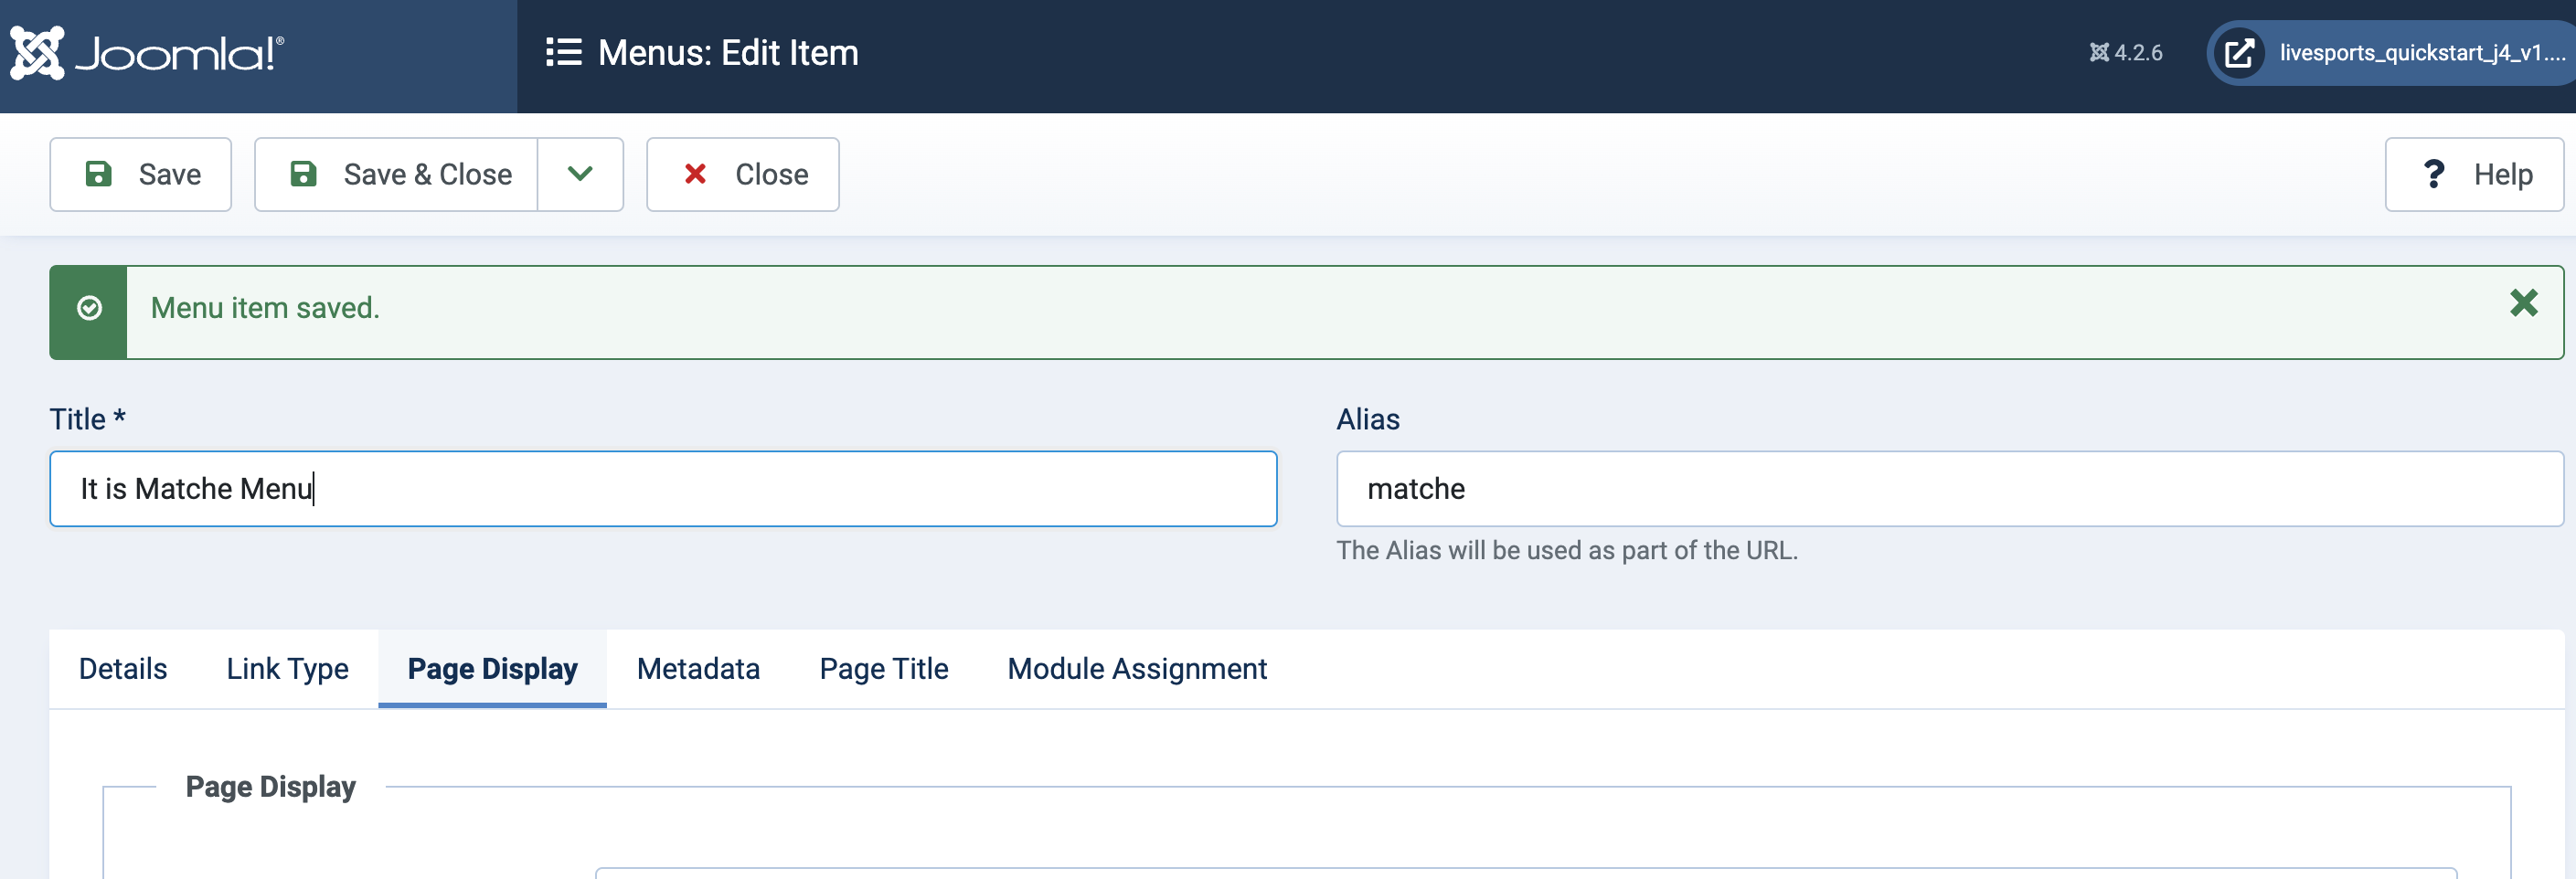
Task: Click the menu list icon beside Menus: Edit Item
Action: pos(563,53)
